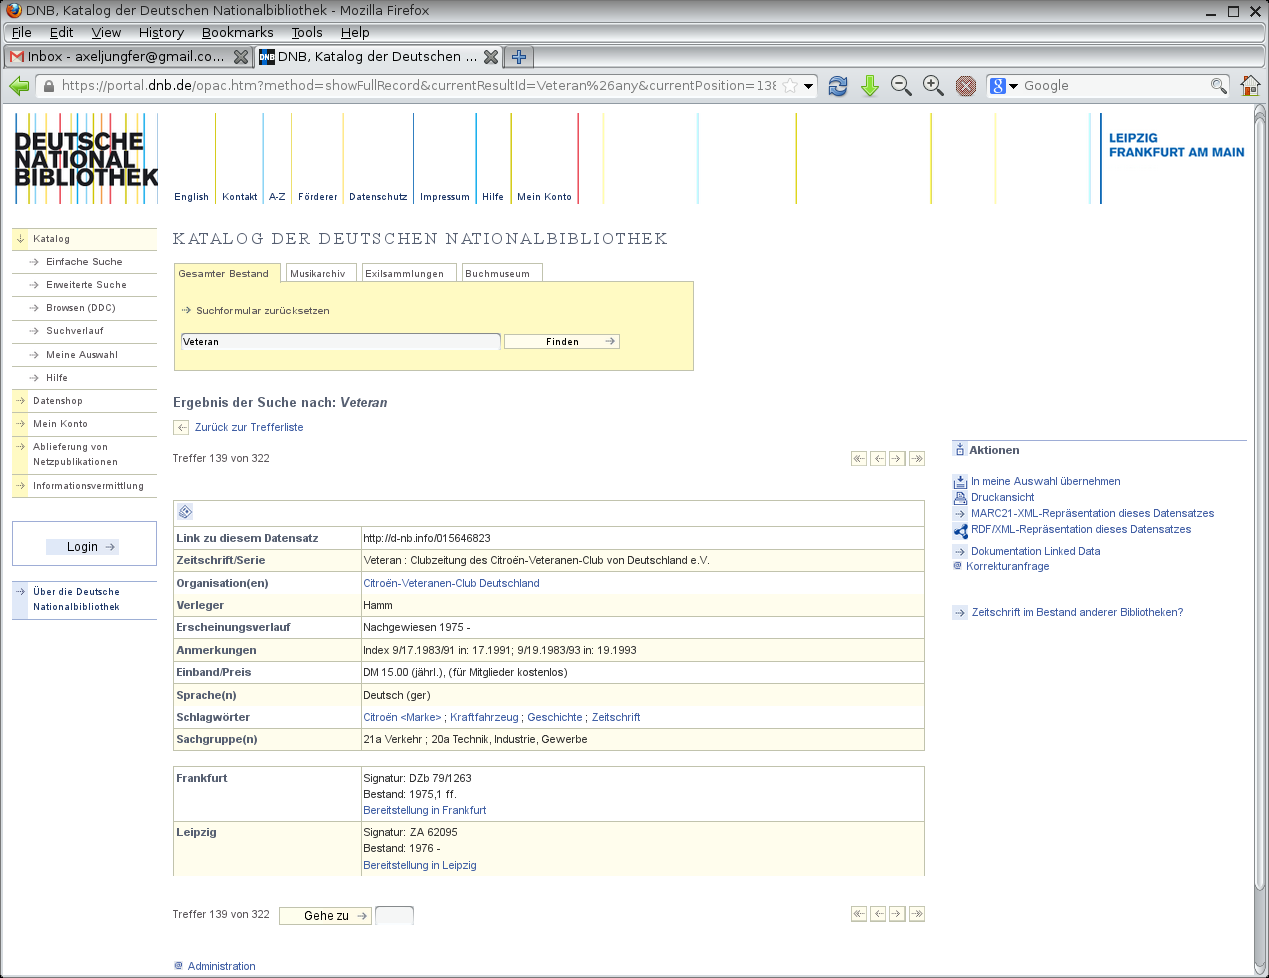Open the Bookmarks menu
Viewport: 1269px width, 978px height.
point(237,32)
